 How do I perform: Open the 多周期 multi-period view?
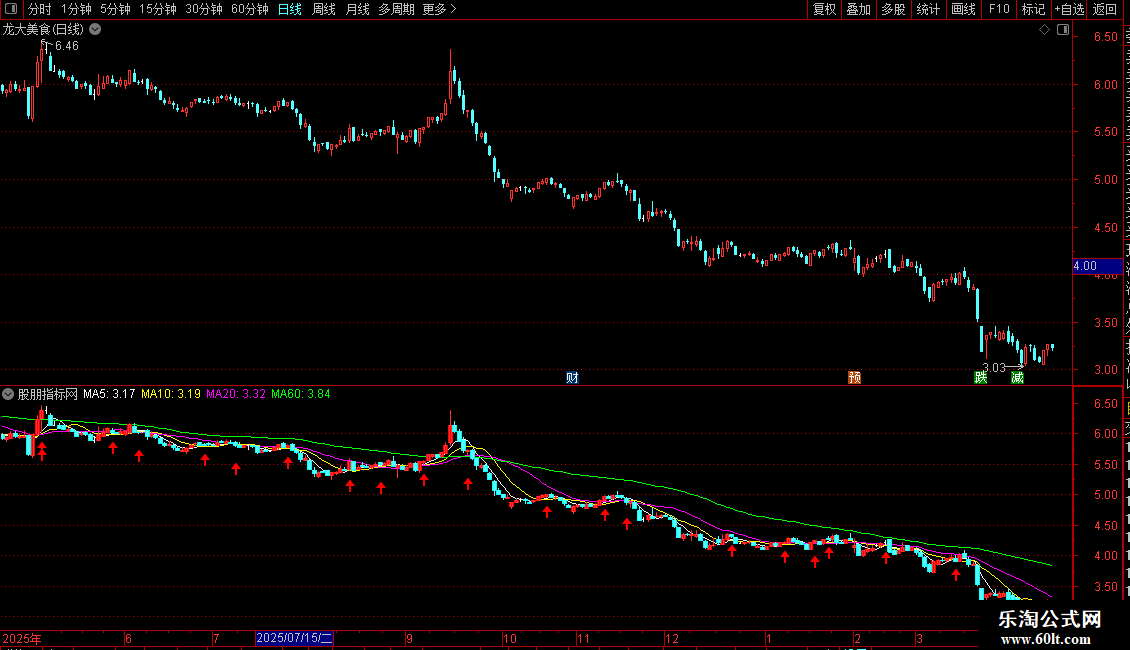(x=396, y=9)
